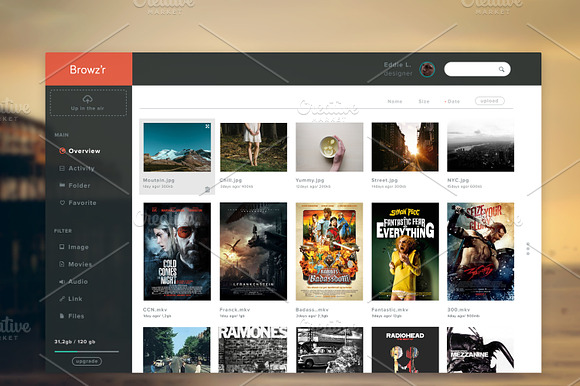Screen dimensions: 580x386
Task: Click the upgrade button under the storage bar
Action: coord(87,361)
